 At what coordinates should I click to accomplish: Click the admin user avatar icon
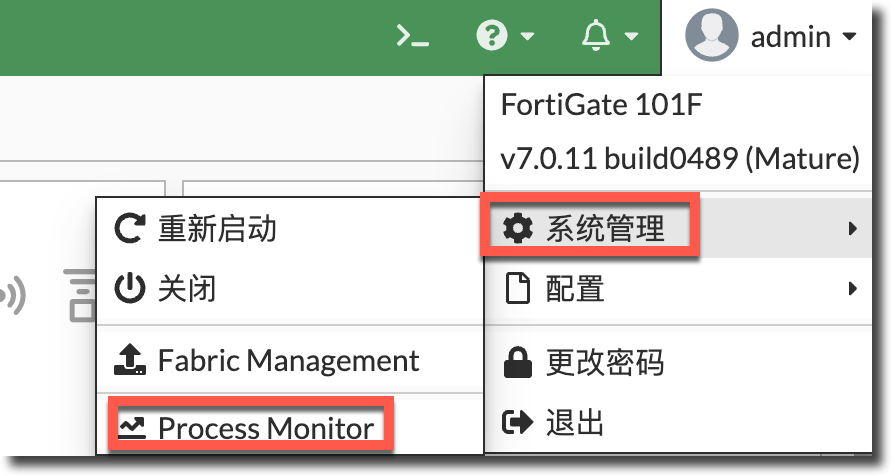click(x=711, y=36)
